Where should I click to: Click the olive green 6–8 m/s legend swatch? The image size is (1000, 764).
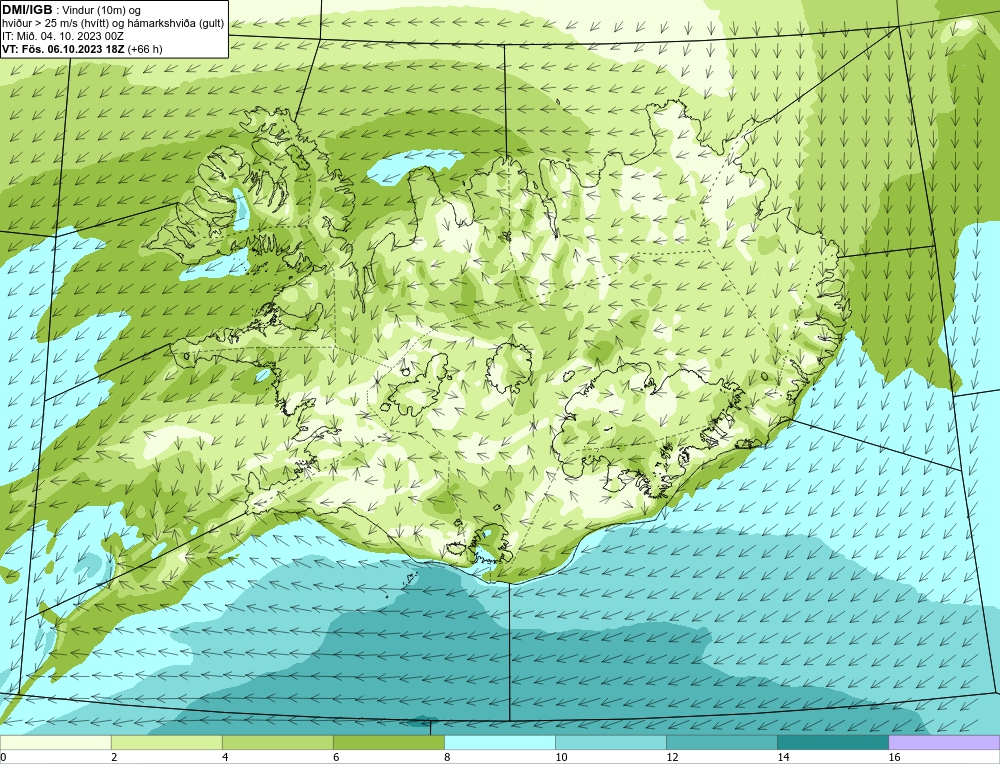tap(388, 742)
